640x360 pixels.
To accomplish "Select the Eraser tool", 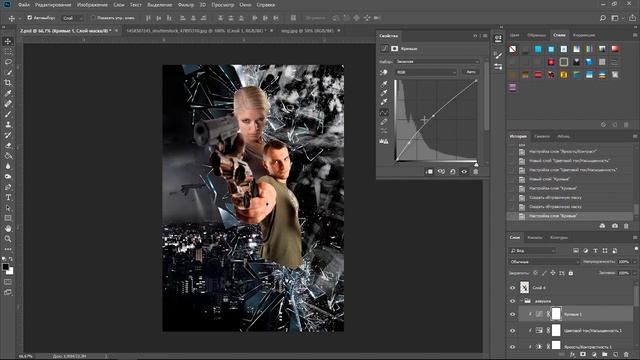I will click(8, 145).
